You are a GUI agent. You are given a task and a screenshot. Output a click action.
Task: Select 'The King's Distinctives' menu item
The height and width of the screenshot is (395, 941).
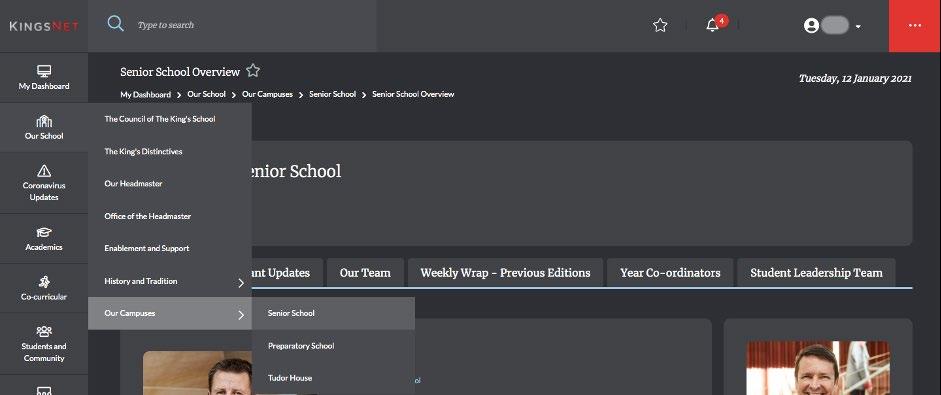coord(170,151)
